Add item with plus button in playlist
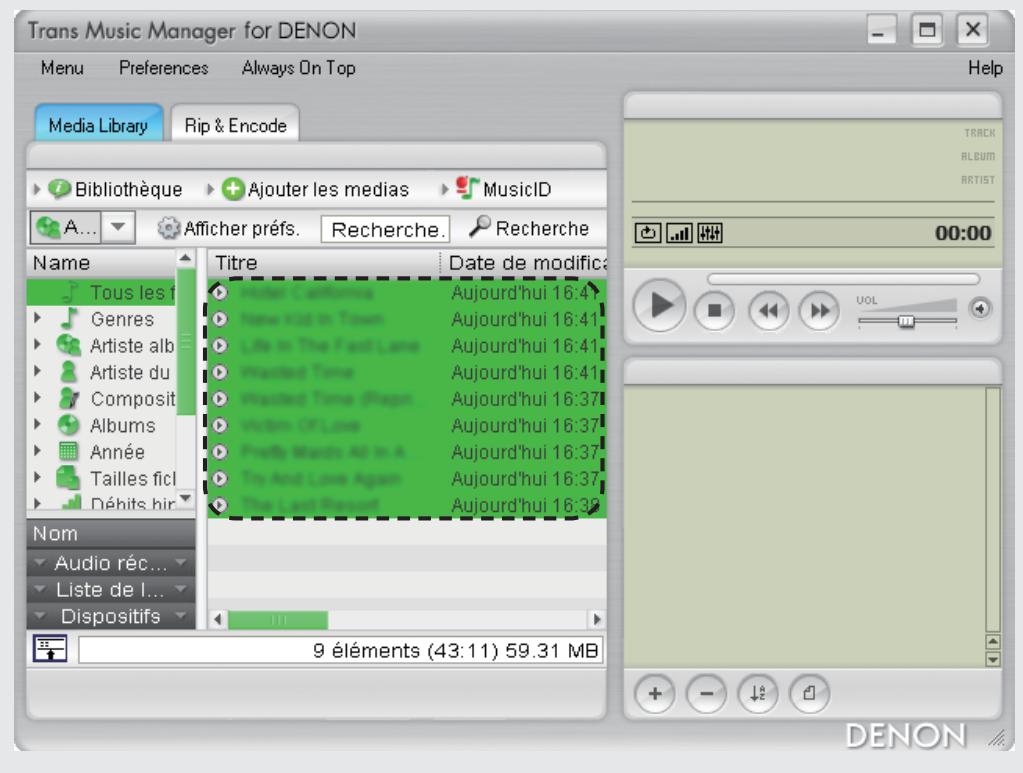1023x773 pixels. (x=654, y=693)
